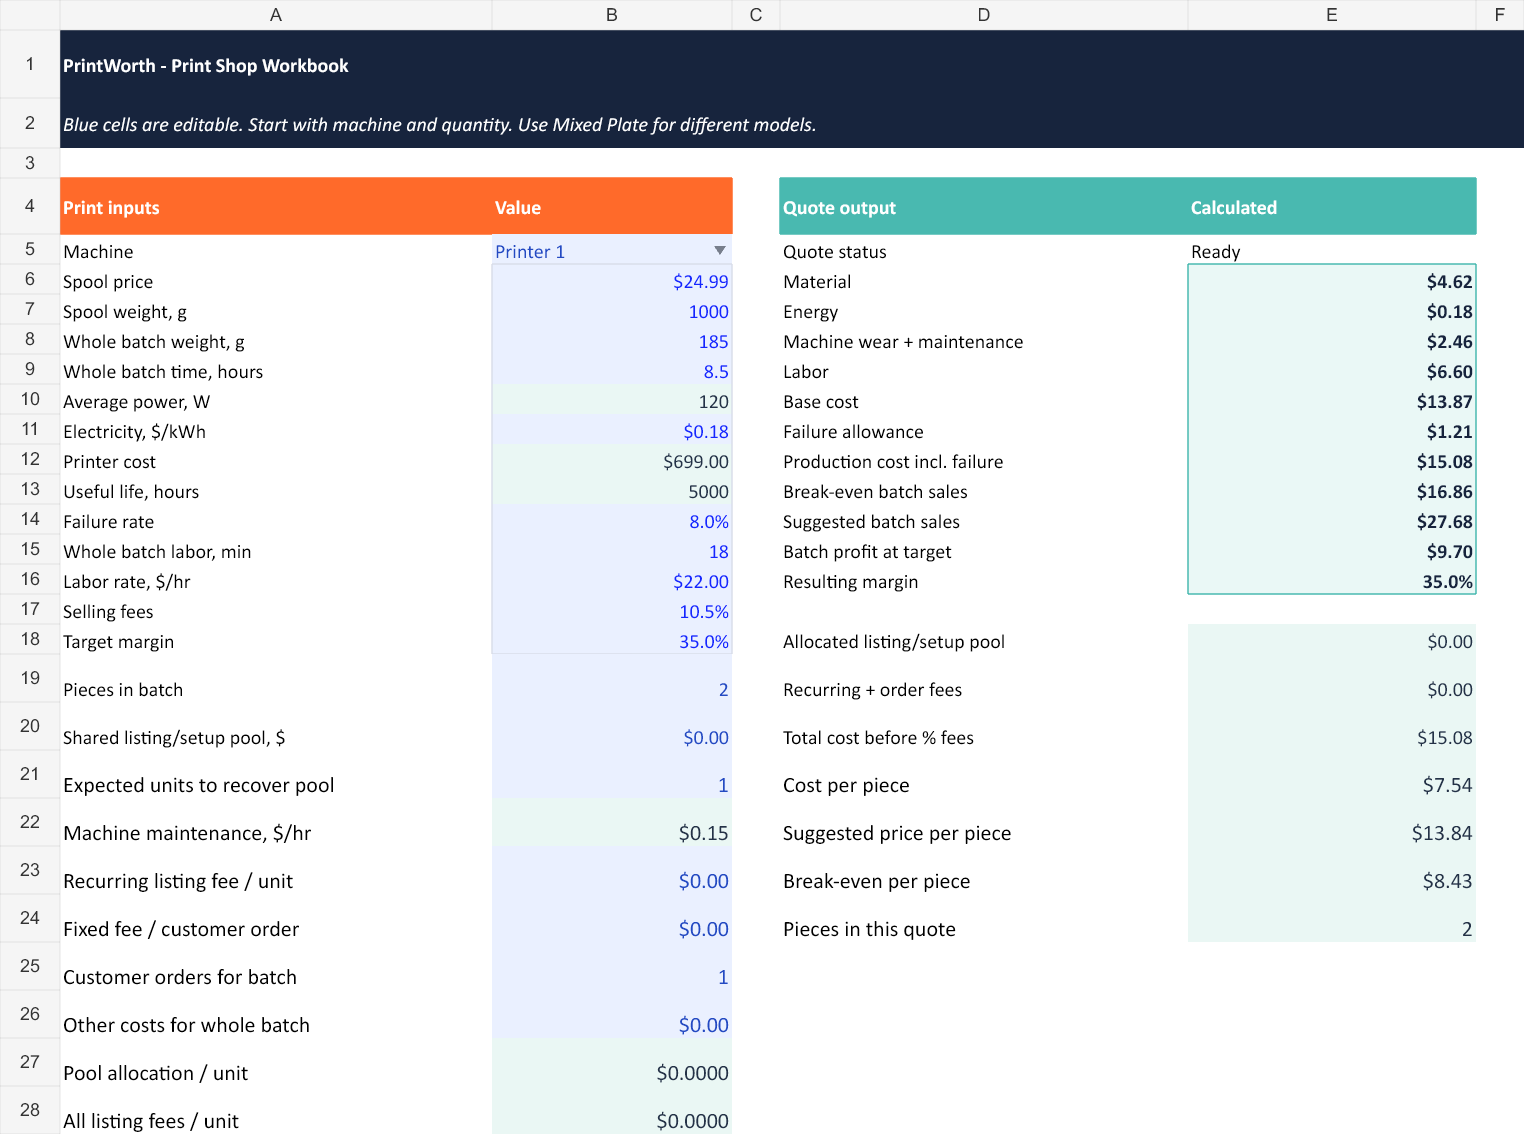Click the Print inputs header cell
The height and width of the screenshot is (1134, 1524).
coord(276,207)
